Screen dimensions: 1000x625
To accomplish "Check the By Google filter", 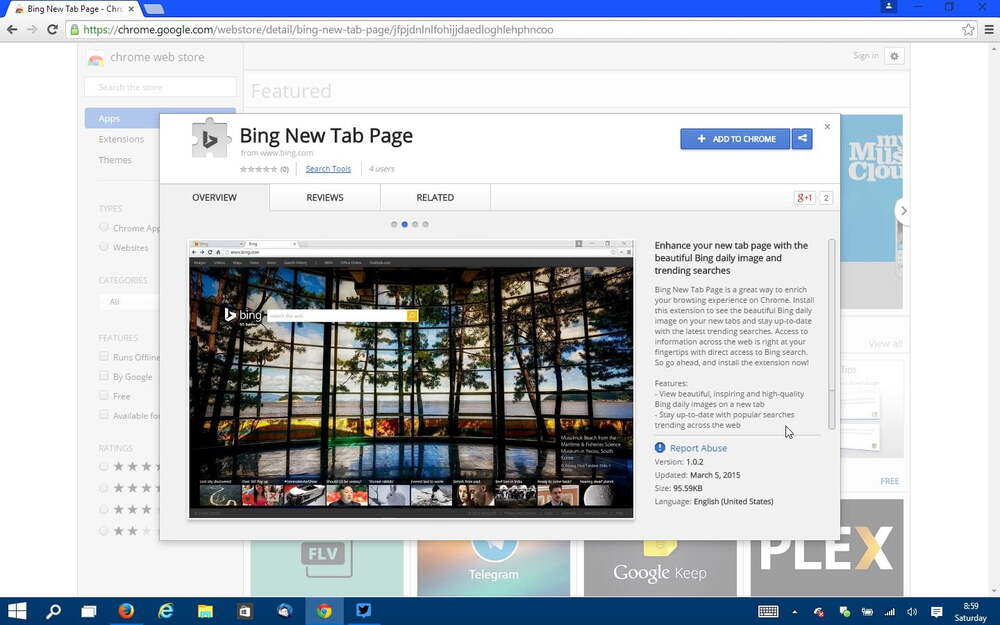I will click(x=104, y=377).
